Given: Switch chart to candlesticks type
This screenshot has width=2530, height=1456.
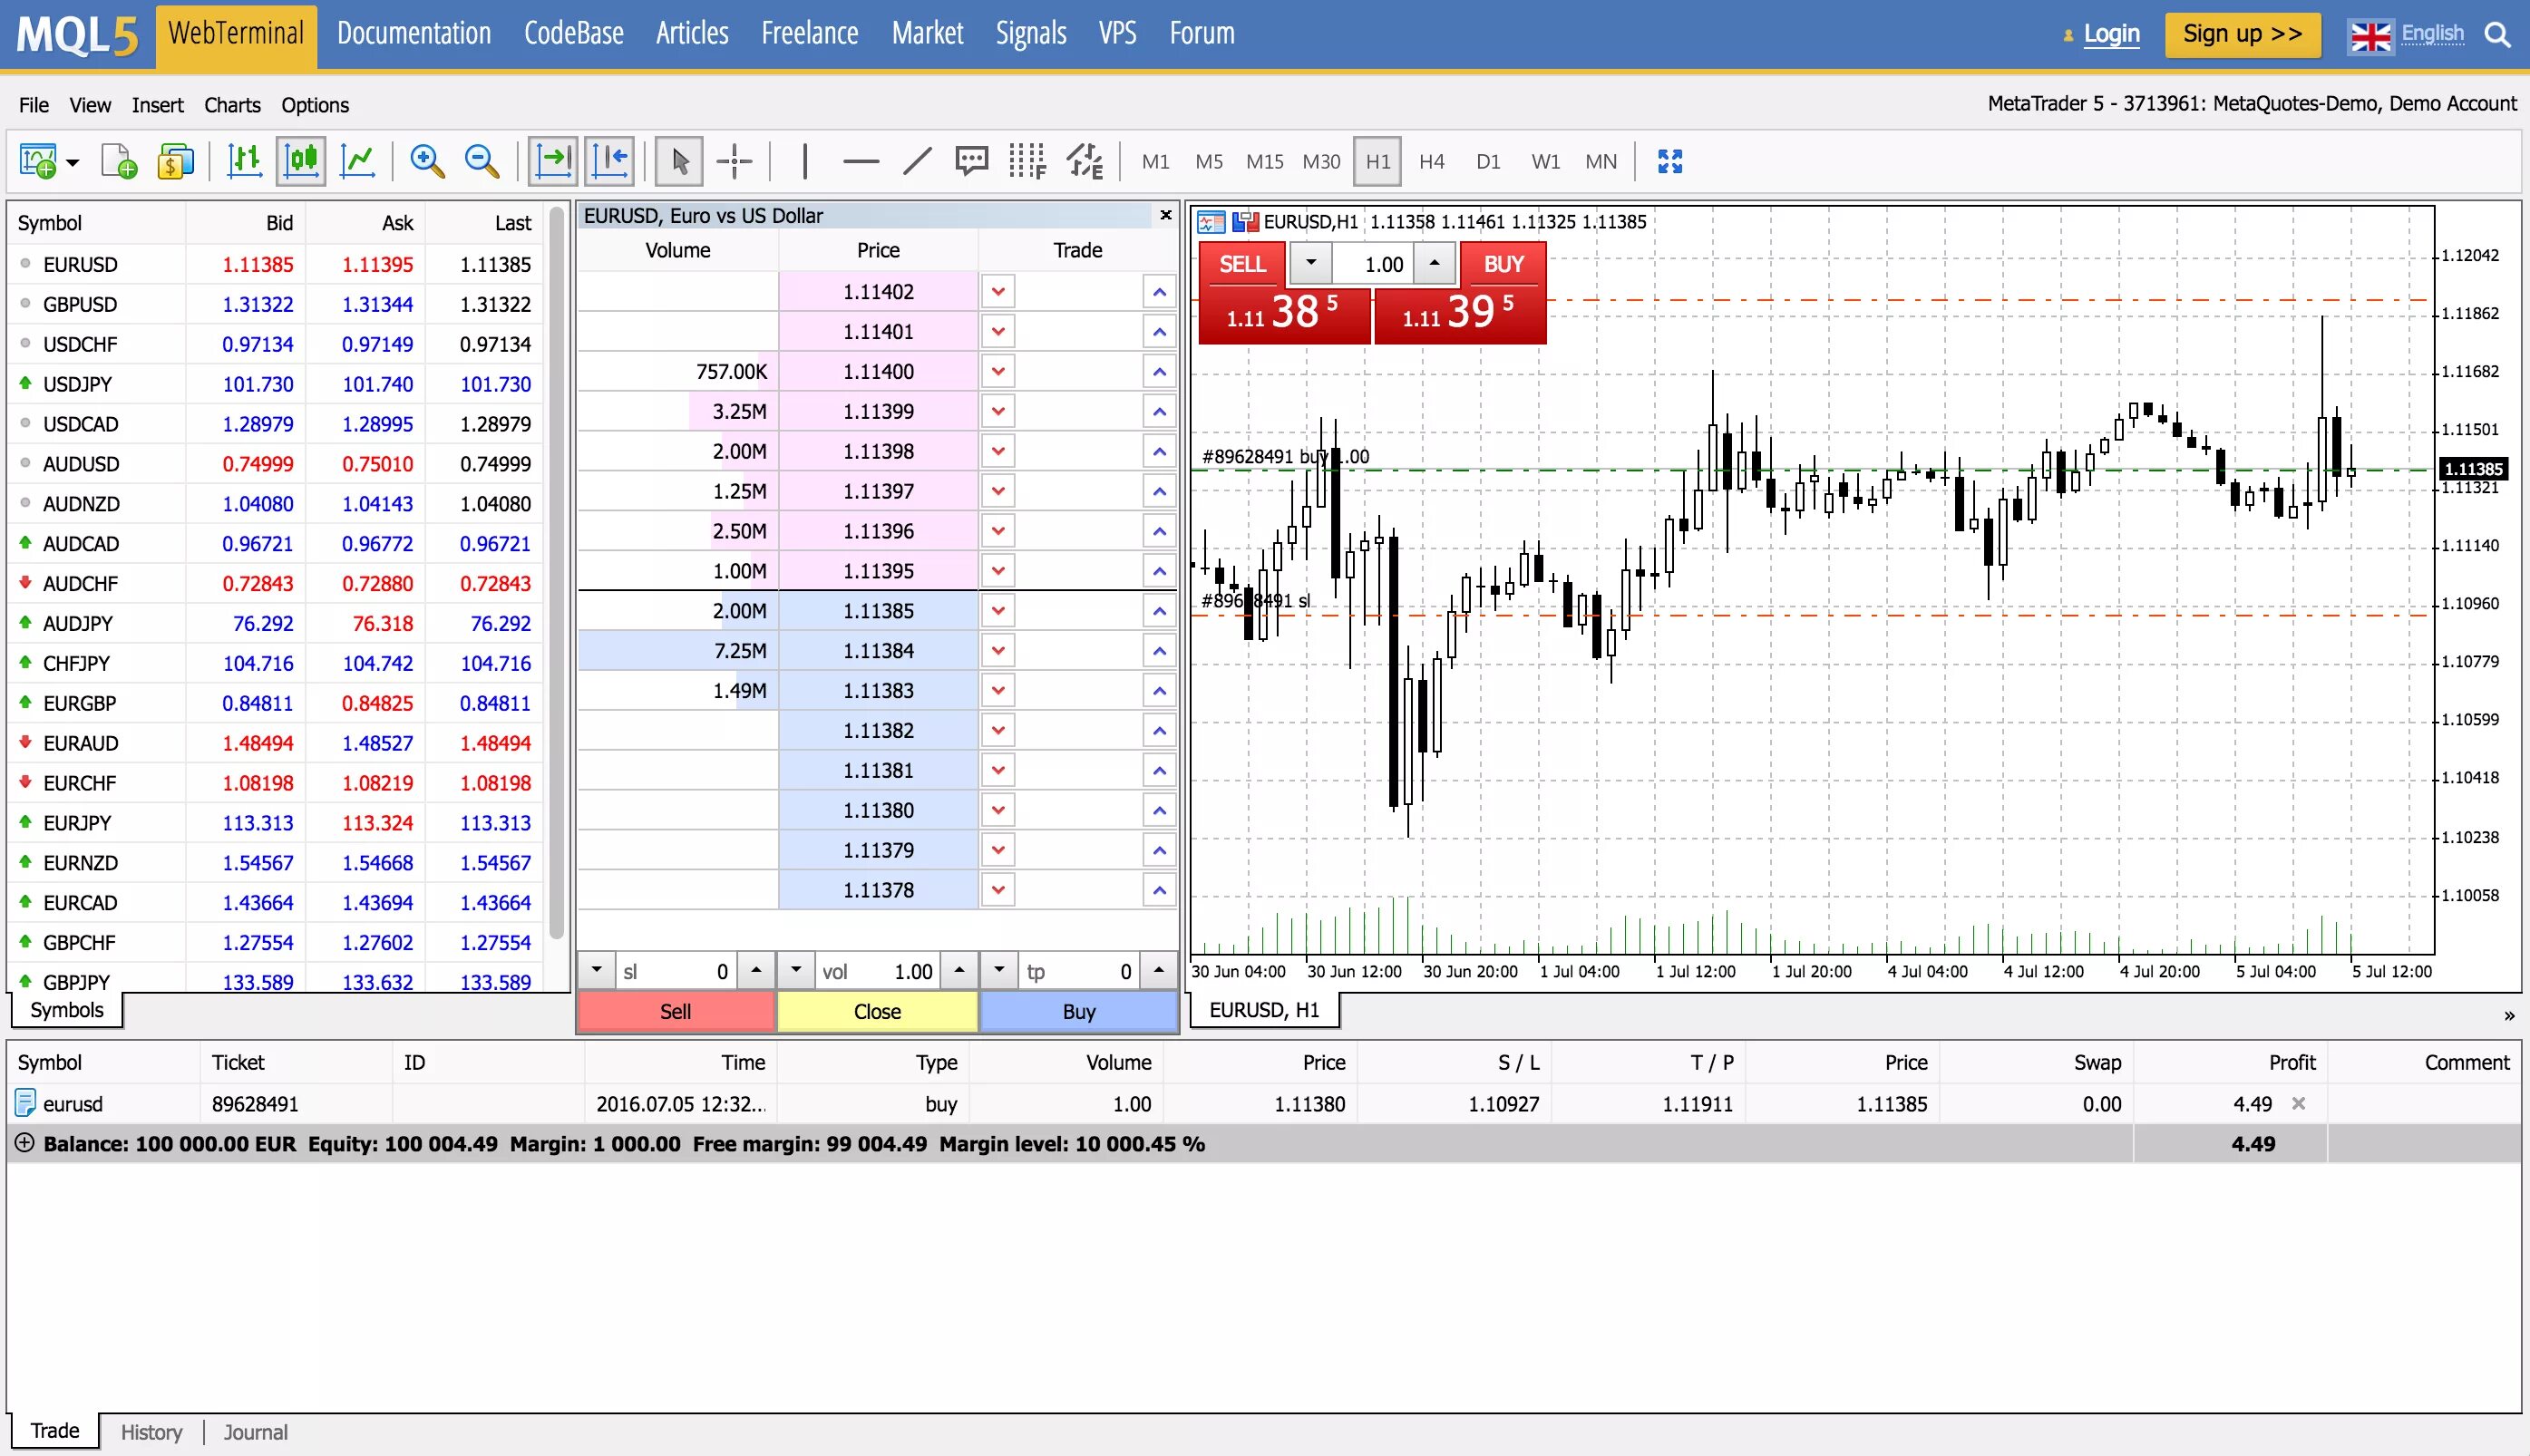Looking at the screenshot, I should point(301,161).
